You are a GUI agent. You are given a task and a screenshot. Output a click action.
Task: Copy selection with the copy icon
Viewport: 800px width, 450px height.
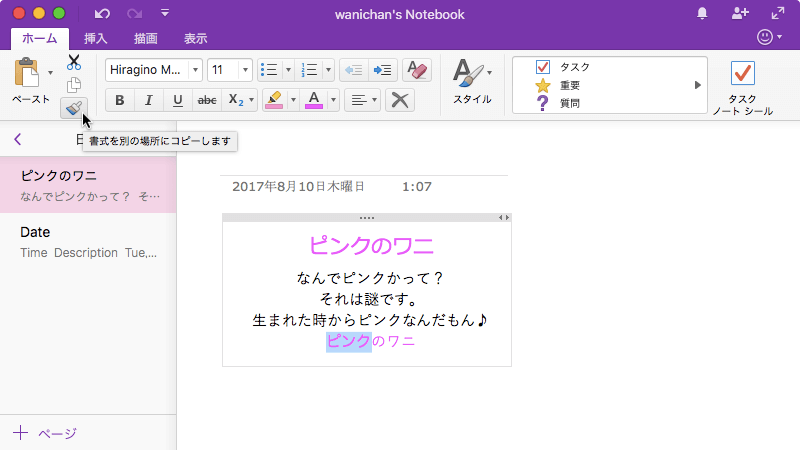[x=74, y=85]
